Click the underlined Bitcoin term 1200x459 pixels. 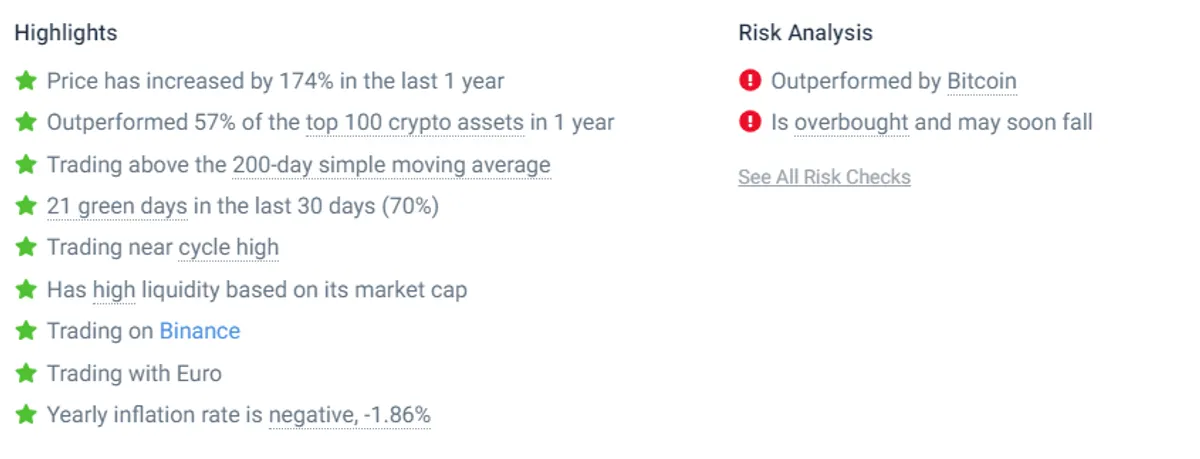click(x=982, y=82)
